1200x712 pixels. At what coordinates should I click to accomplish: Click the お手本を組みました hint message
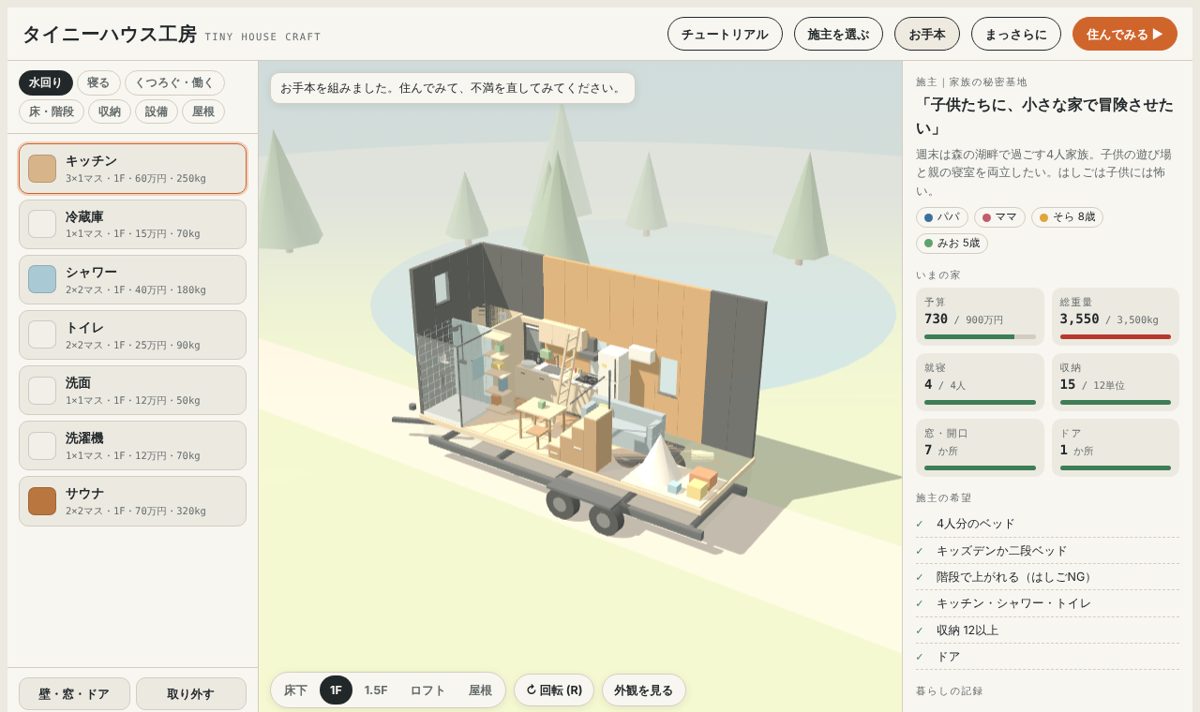click(452, 88)
